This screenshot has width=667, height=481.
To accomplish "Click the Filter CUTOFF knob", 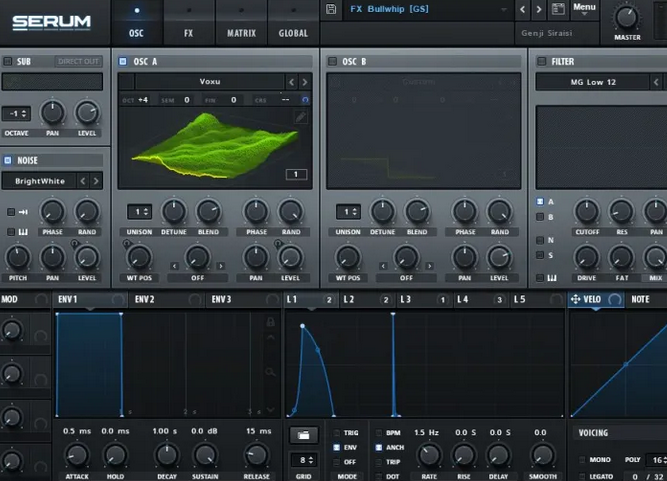I will click(x=587, y=211).
